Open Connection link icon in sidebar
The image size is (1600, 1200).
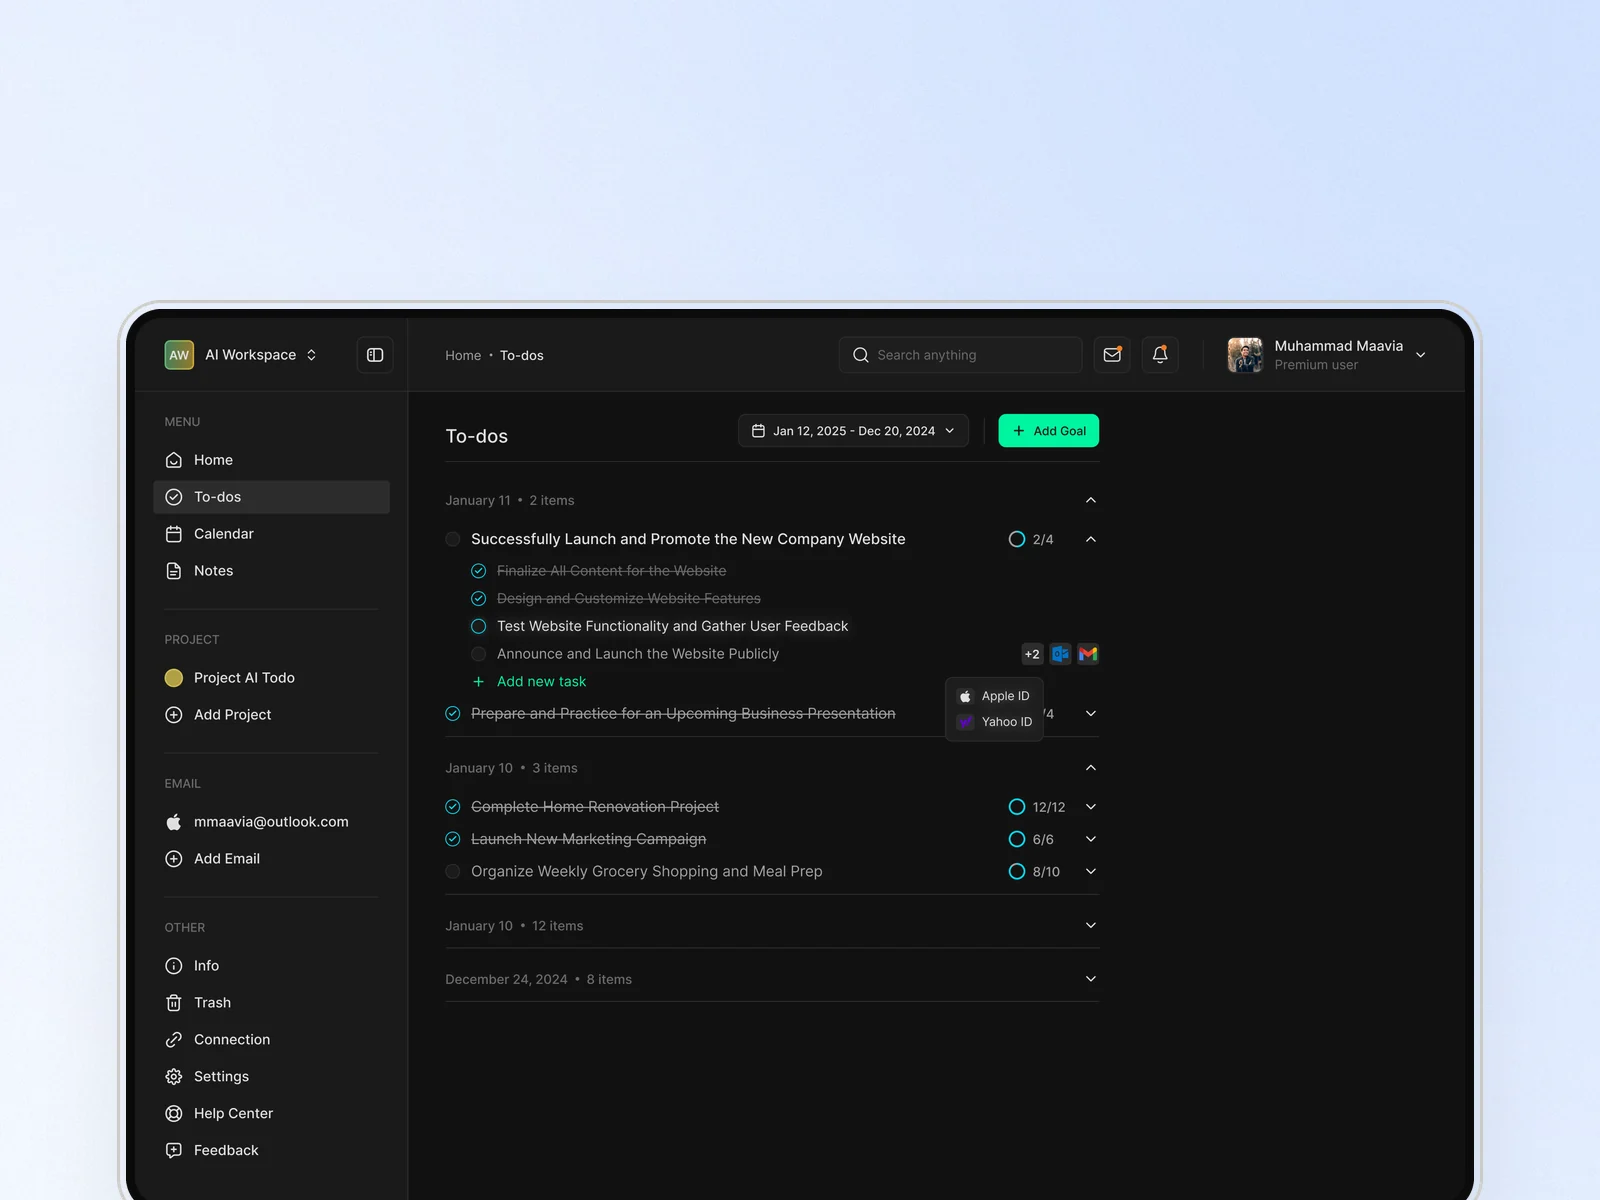(174, 1040)
